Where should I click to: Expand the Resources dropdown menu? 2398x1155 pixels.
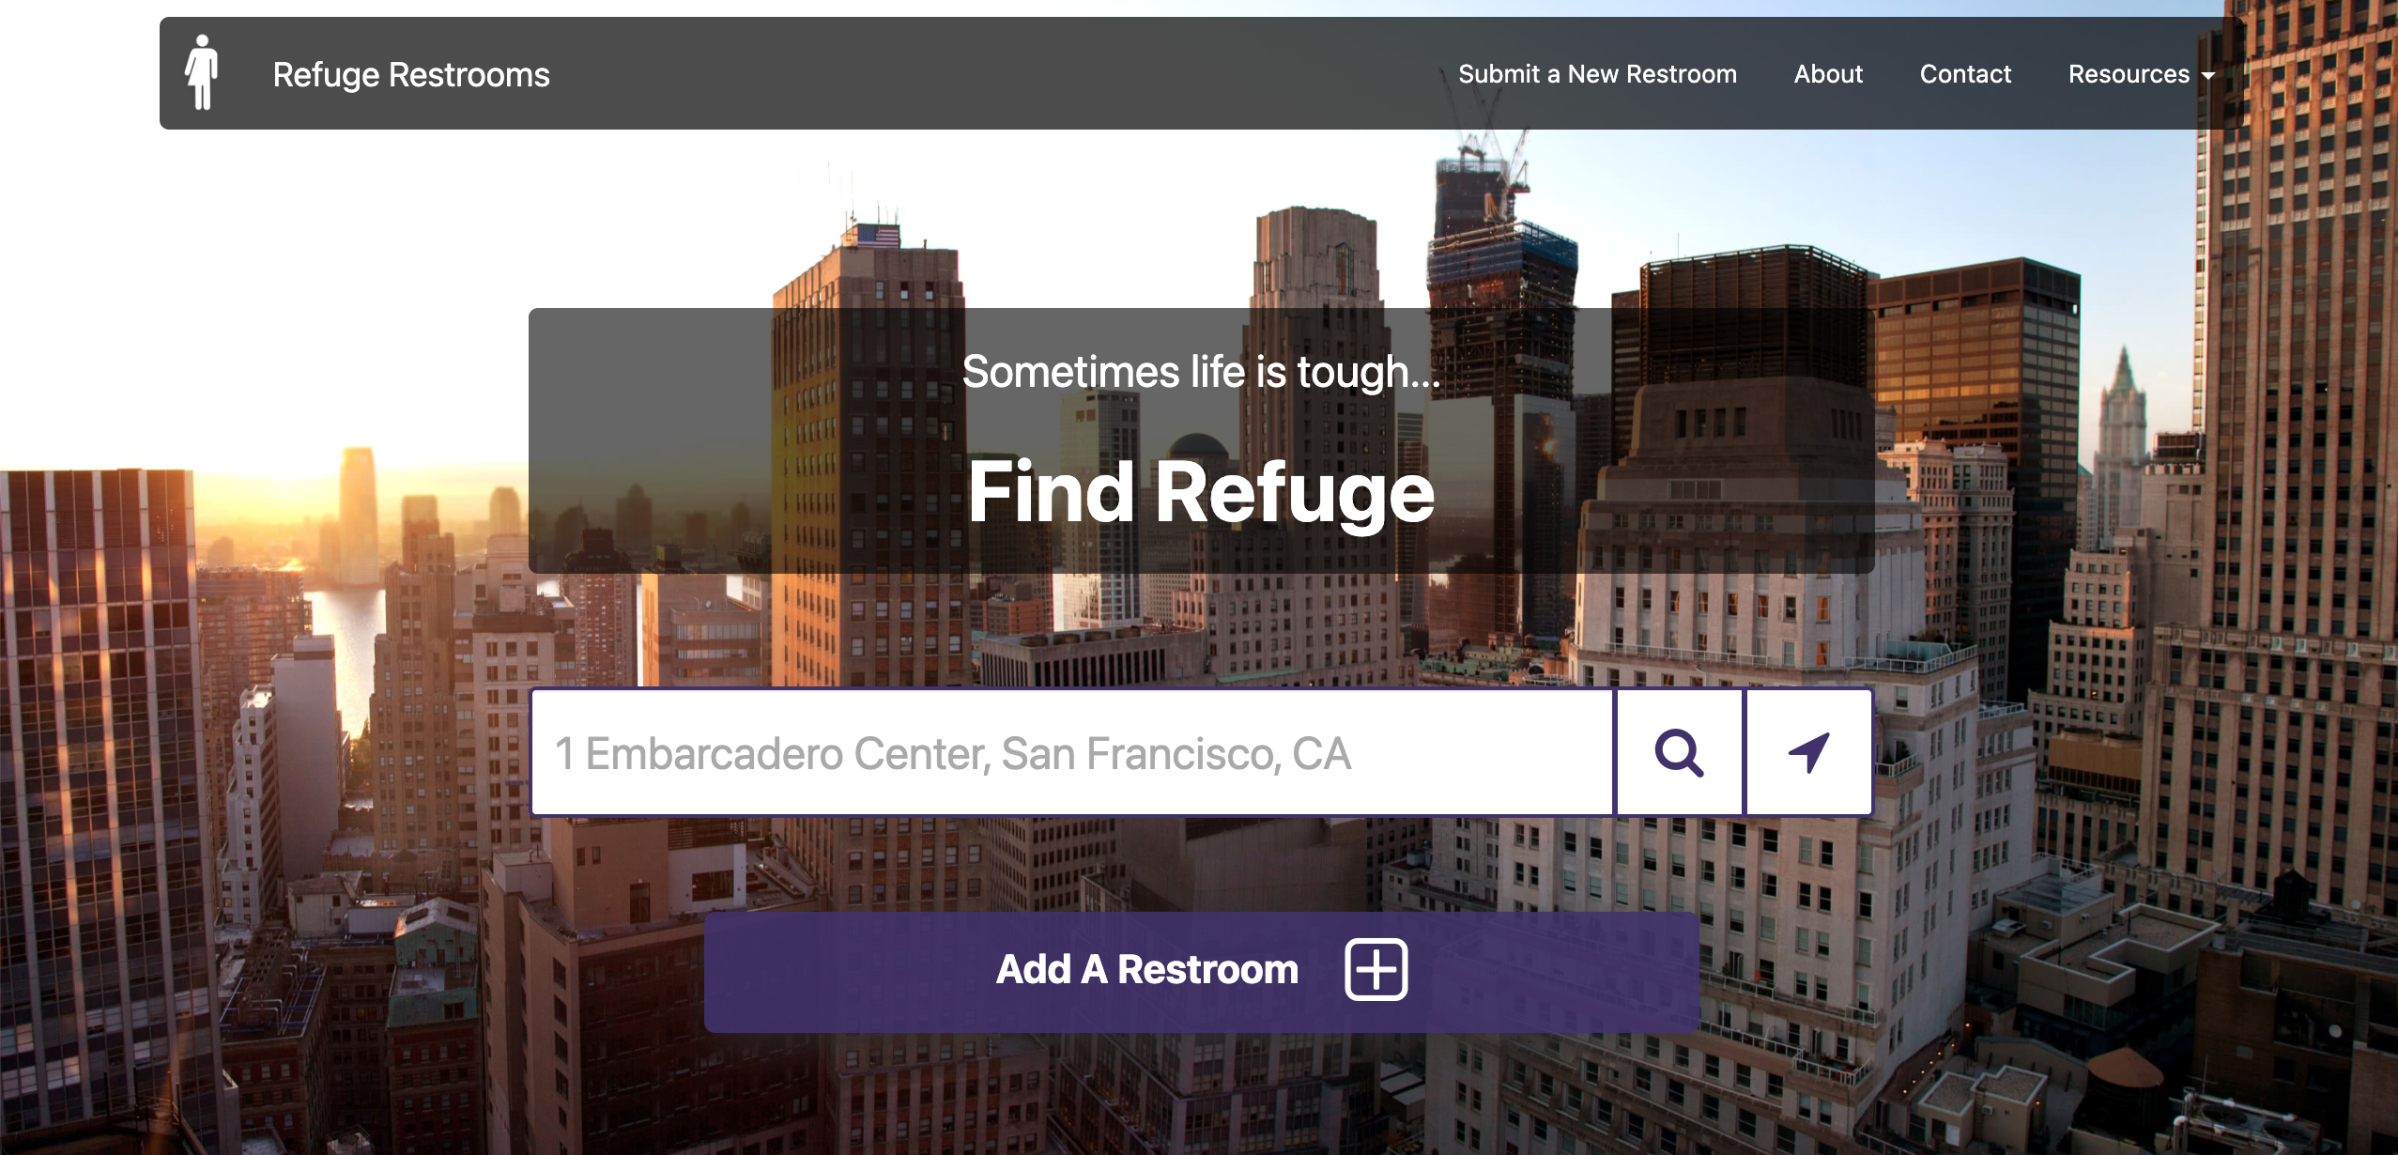(2141, 74)
